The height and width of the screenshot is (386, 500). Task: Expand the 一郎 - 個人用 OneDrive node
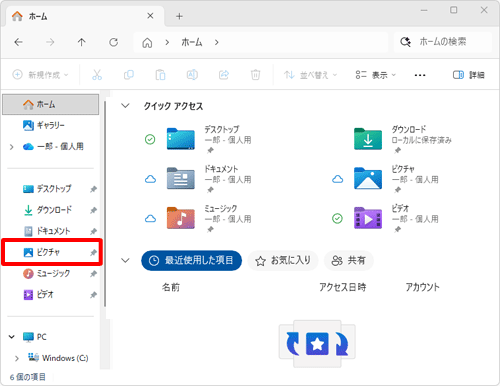click(x=12, y=147)
